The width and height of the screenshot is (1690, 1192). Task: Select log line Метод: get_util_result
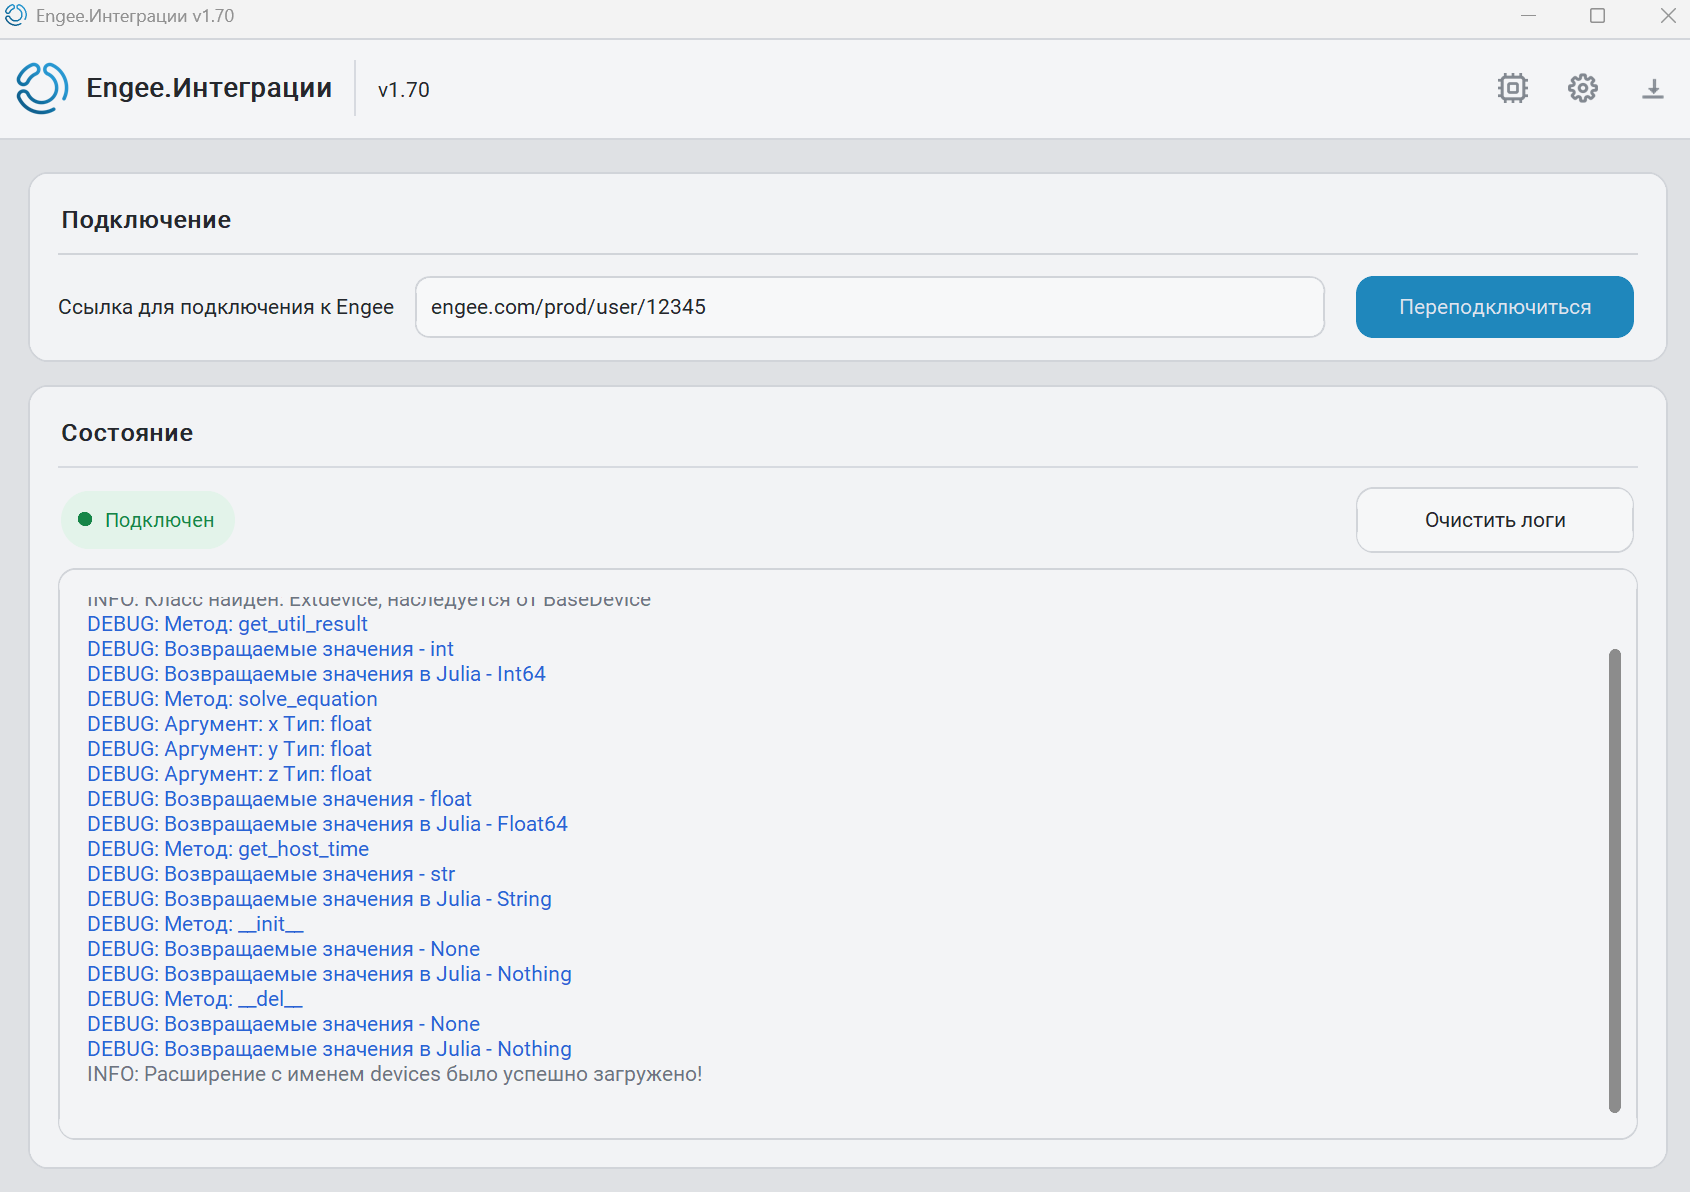(227, 624)
